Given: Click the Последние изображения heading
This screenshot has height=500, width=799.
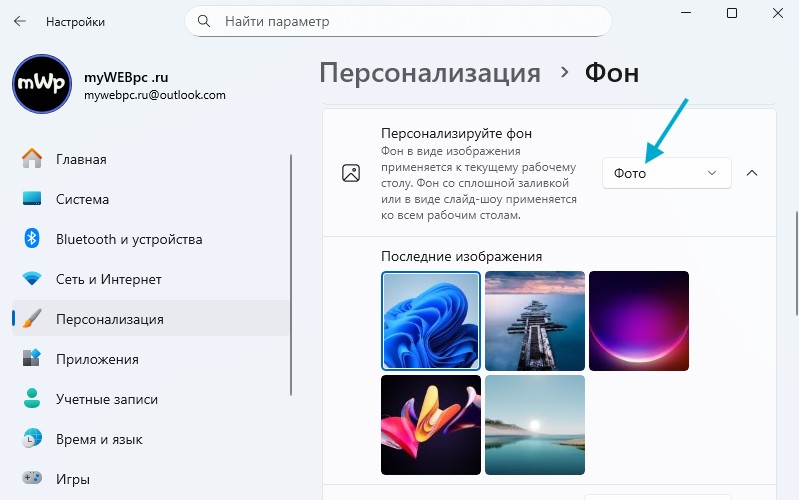Looking at the screenshot, I should click(x=461, y=256).
